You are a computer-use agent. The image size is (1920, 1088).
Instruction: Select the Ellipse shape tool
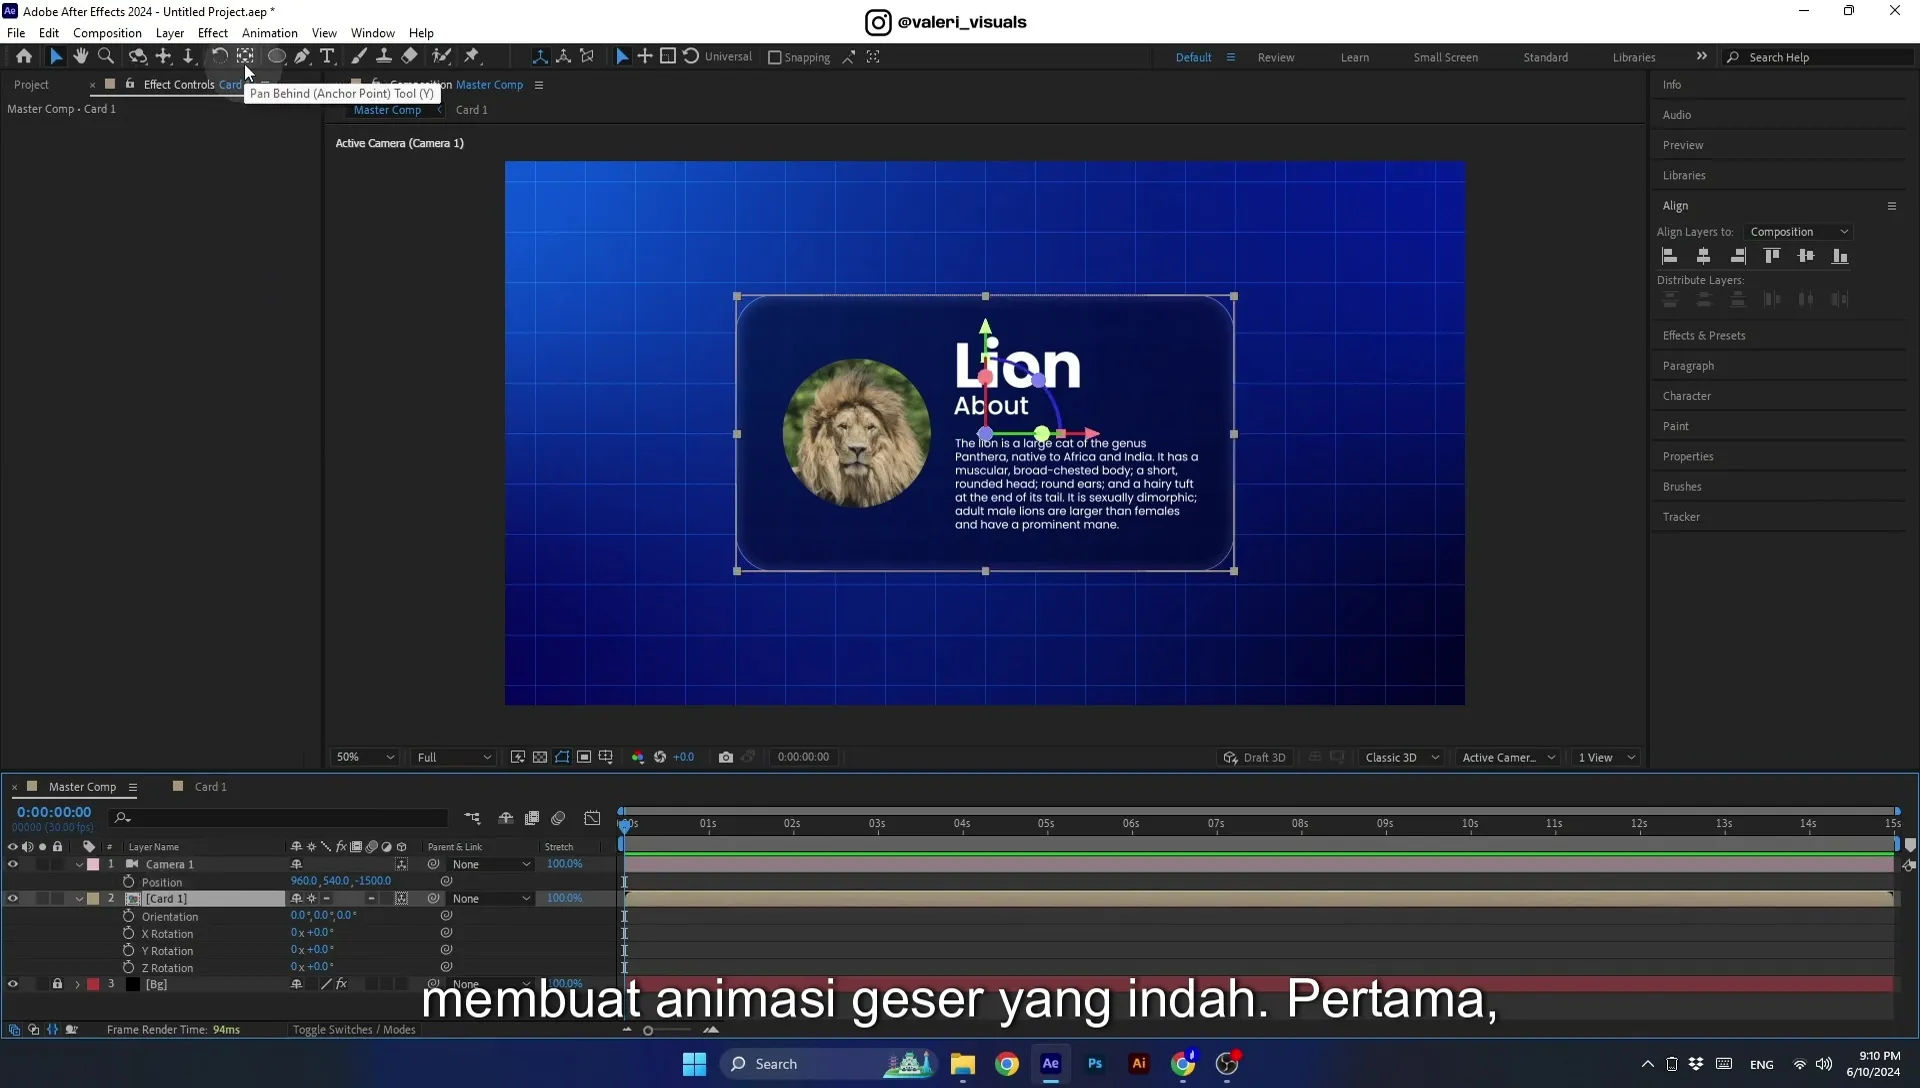click(277, 57)
